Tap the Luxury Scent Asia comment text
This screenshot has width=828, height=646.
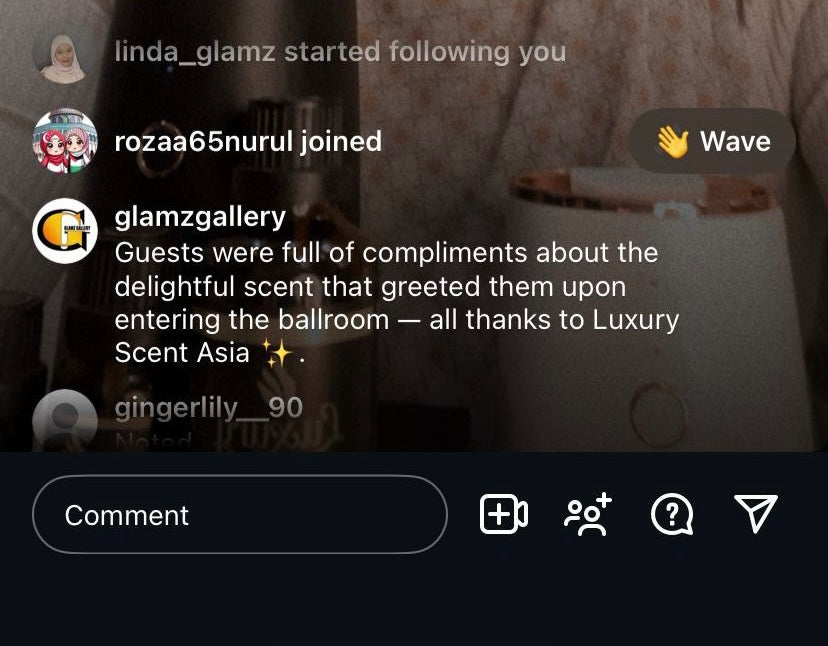pyautogui.click(x=397, y=303)
